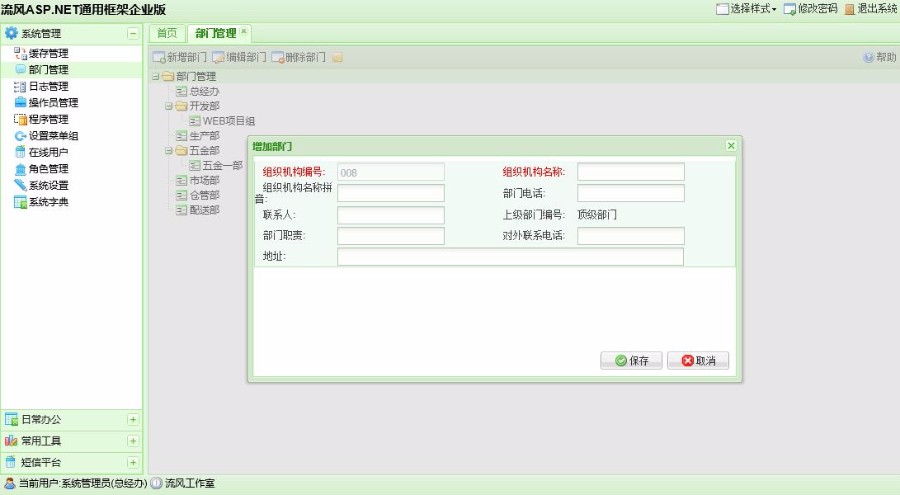This screenshot has height=495, width=900.
Task: Open 角色管理 in the sidebar
Action: 49,169
